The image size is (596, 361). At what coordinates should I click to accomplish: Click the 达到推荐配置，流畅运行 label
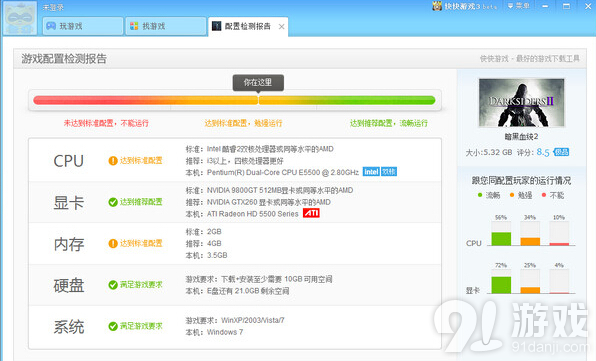pos(389,123)
